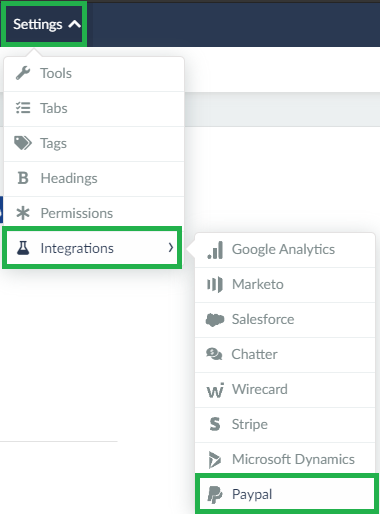
Task: Click the tag icon next to Tags
Action: pos(23,143)
